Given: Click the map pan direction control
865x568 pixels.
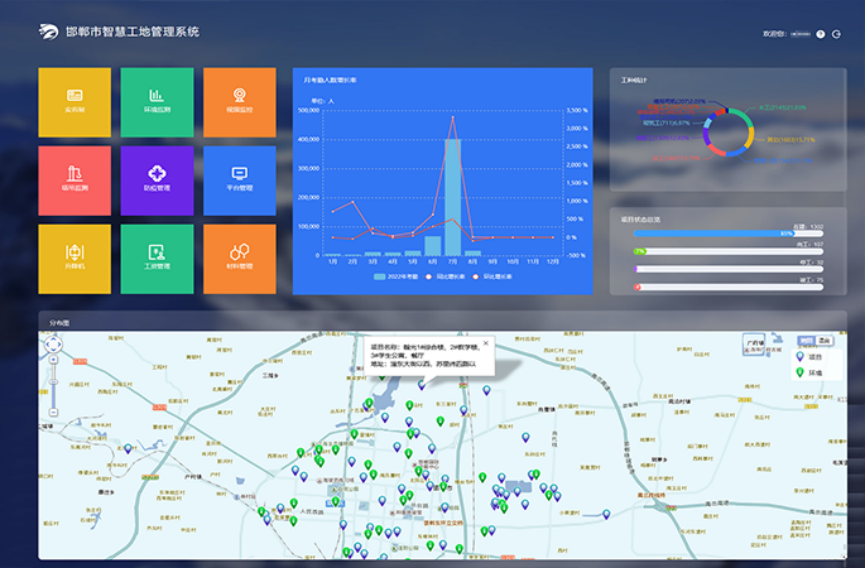Looking at the screenshot, I should tap(54, 345).
